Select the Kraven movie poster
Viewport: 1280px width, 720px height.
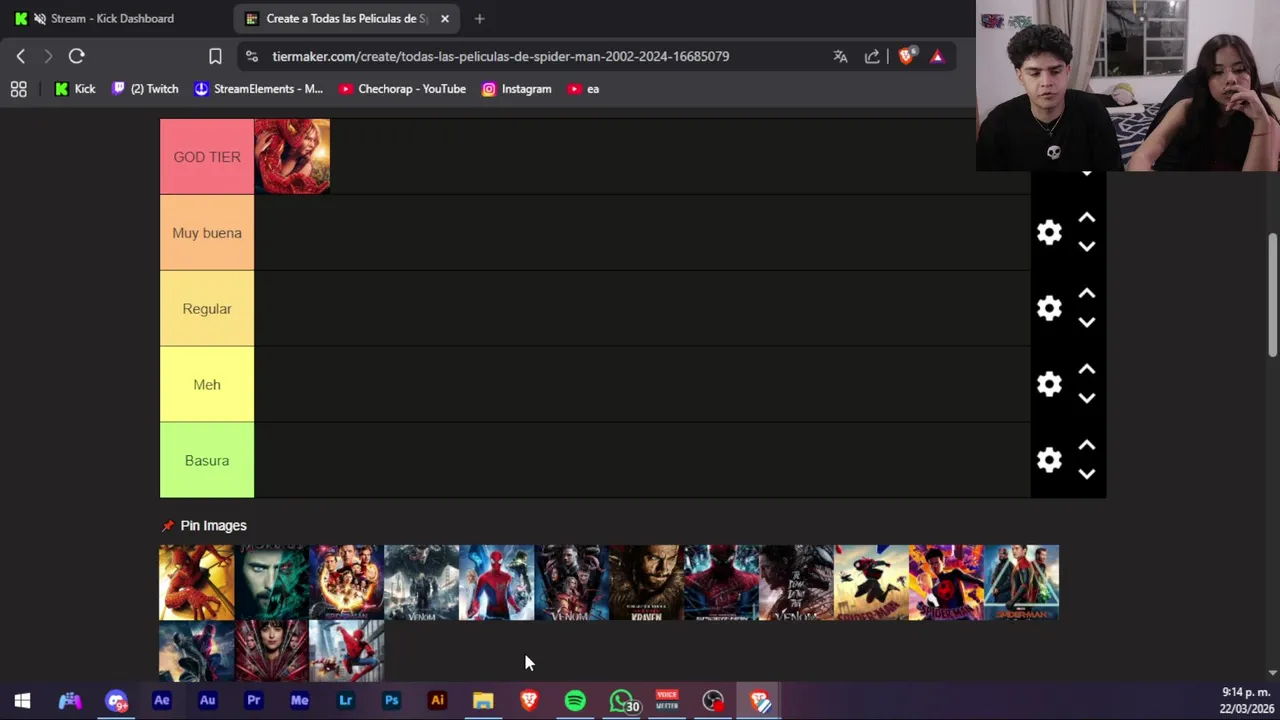pyautogui.click(x=646, y=582)
